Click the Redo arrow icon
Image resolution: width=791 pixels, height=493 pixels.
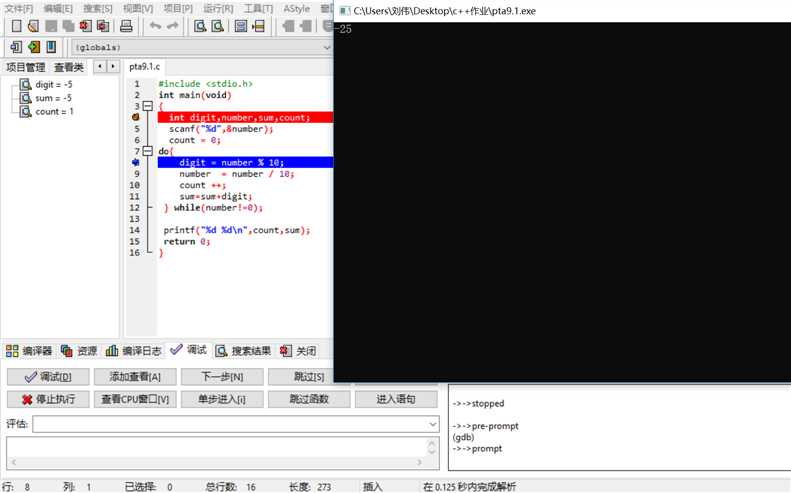[173, 26]
